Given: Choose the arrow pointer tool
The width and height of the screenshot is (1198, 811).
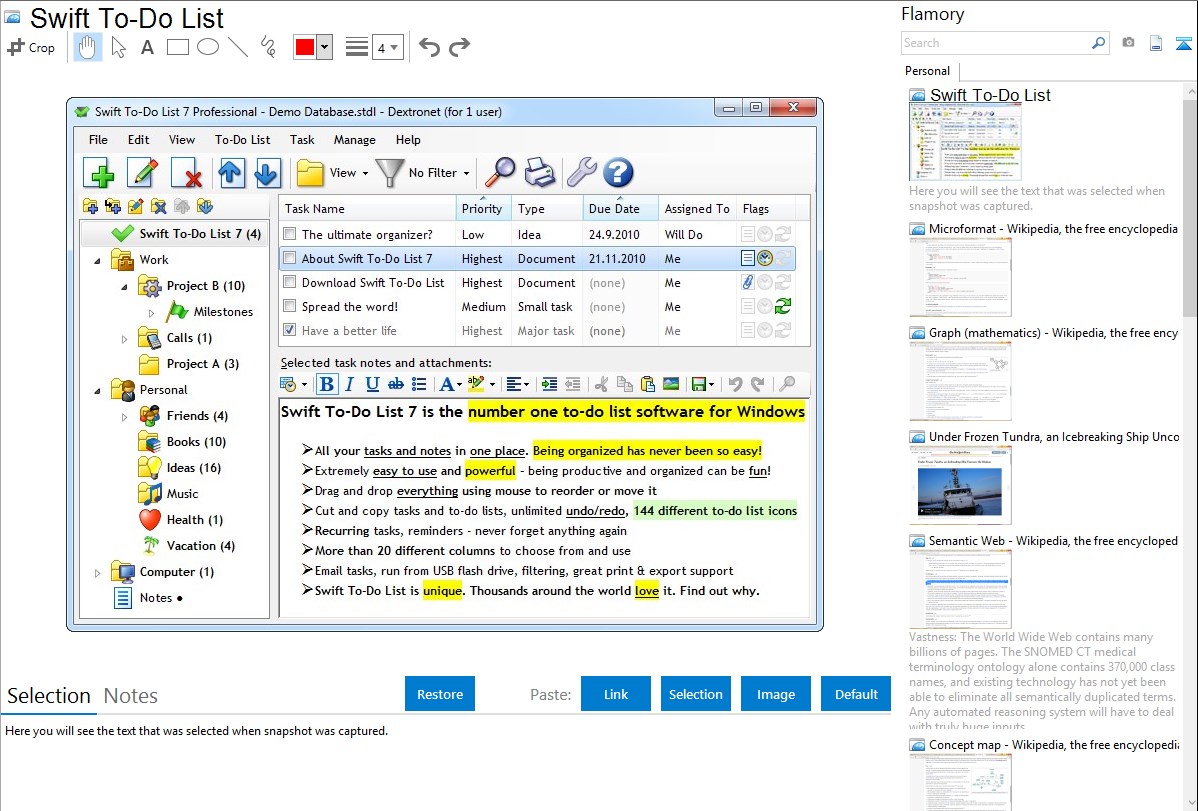Looking at the screenshot, I should point(118,47).
